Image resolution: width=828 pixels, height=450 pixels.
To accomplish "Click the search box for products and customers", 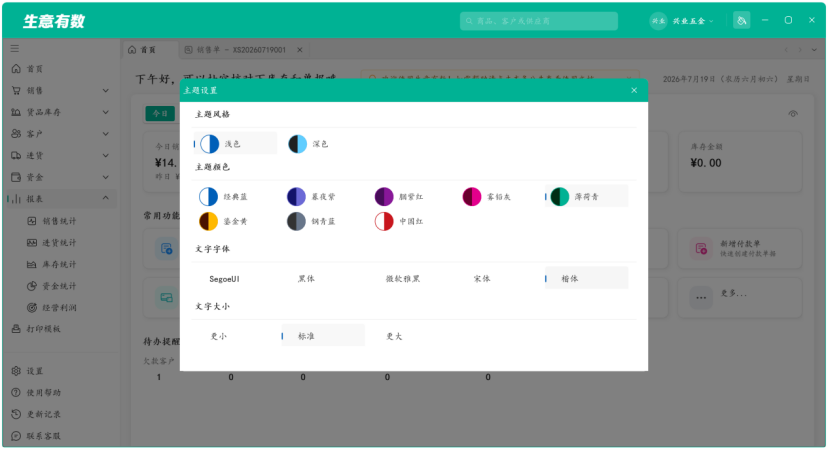I will tap(539, 21).
